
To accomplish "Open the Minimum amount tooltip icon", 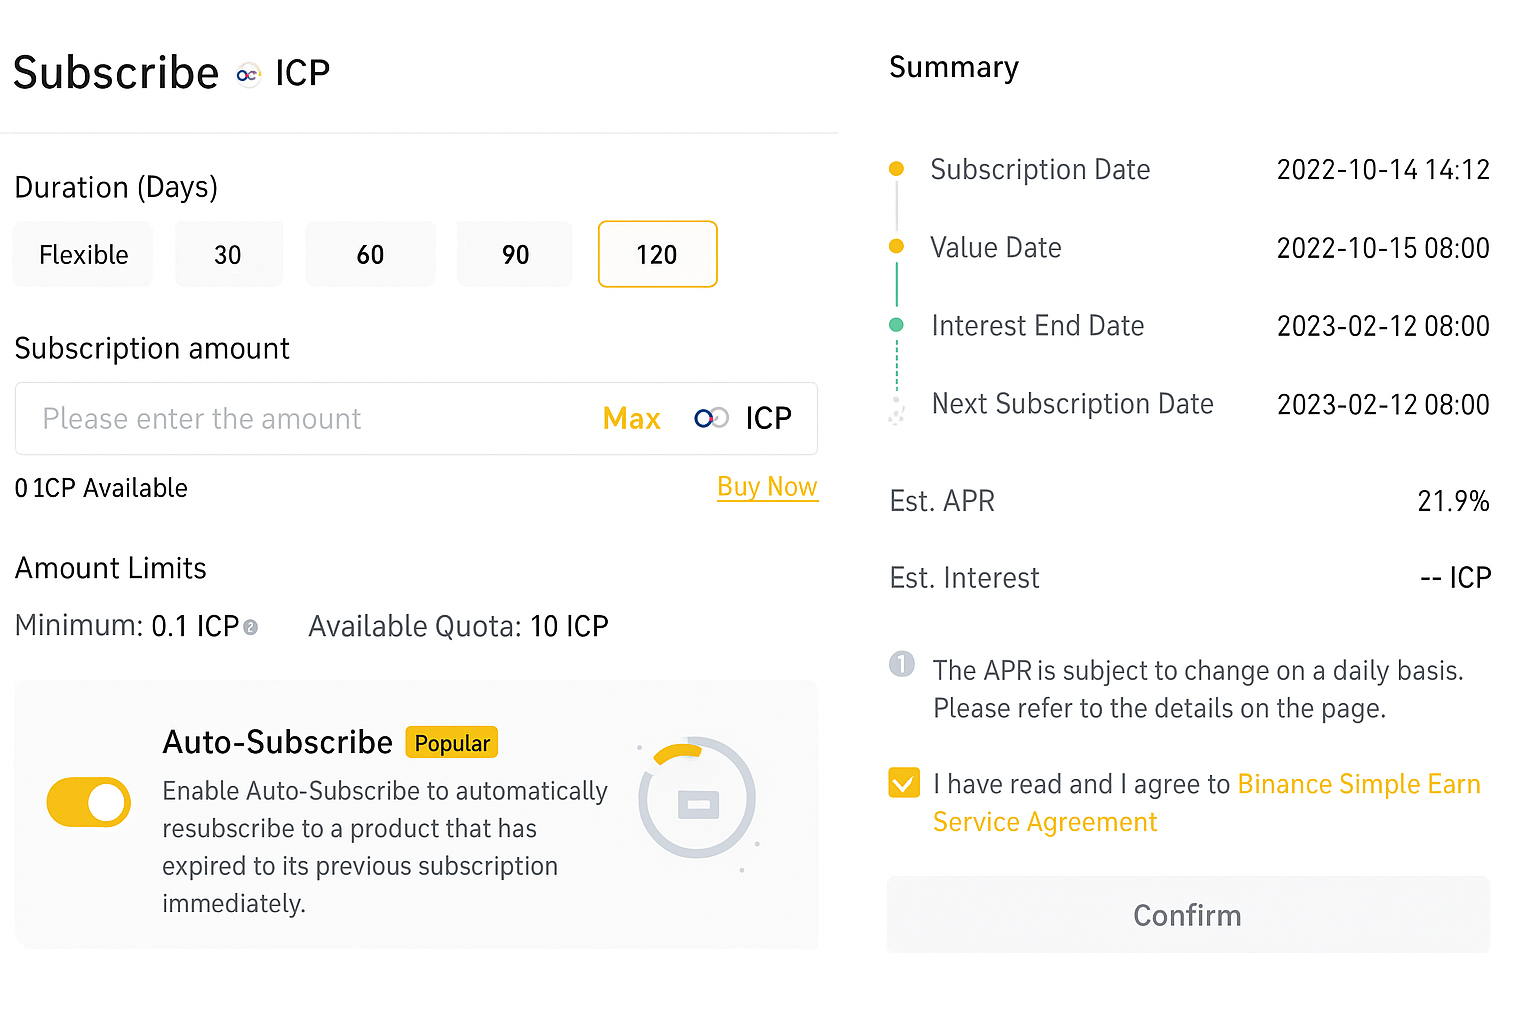I will (x=251, y=626).
